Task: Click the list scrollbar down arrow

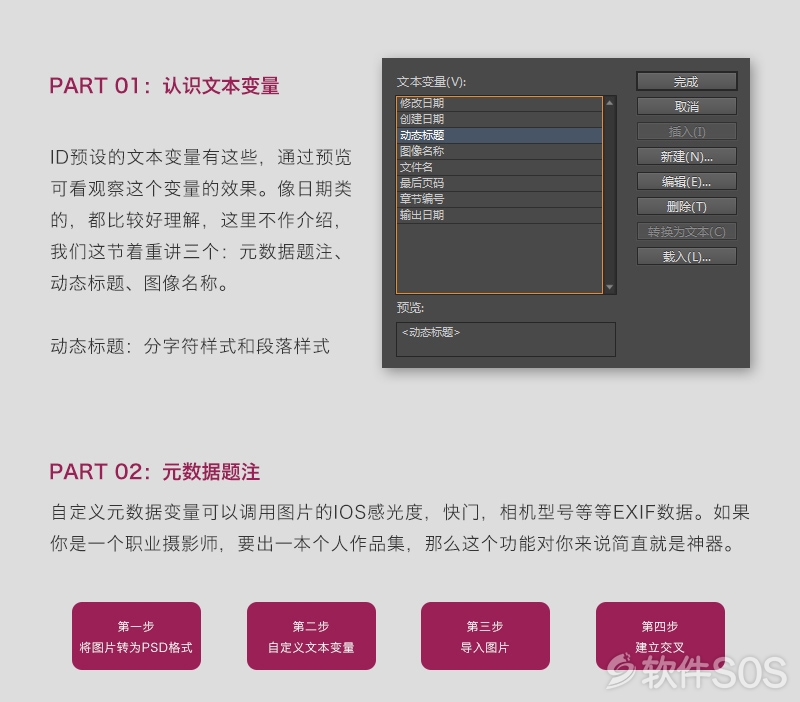Action: (x=609, y=287)
